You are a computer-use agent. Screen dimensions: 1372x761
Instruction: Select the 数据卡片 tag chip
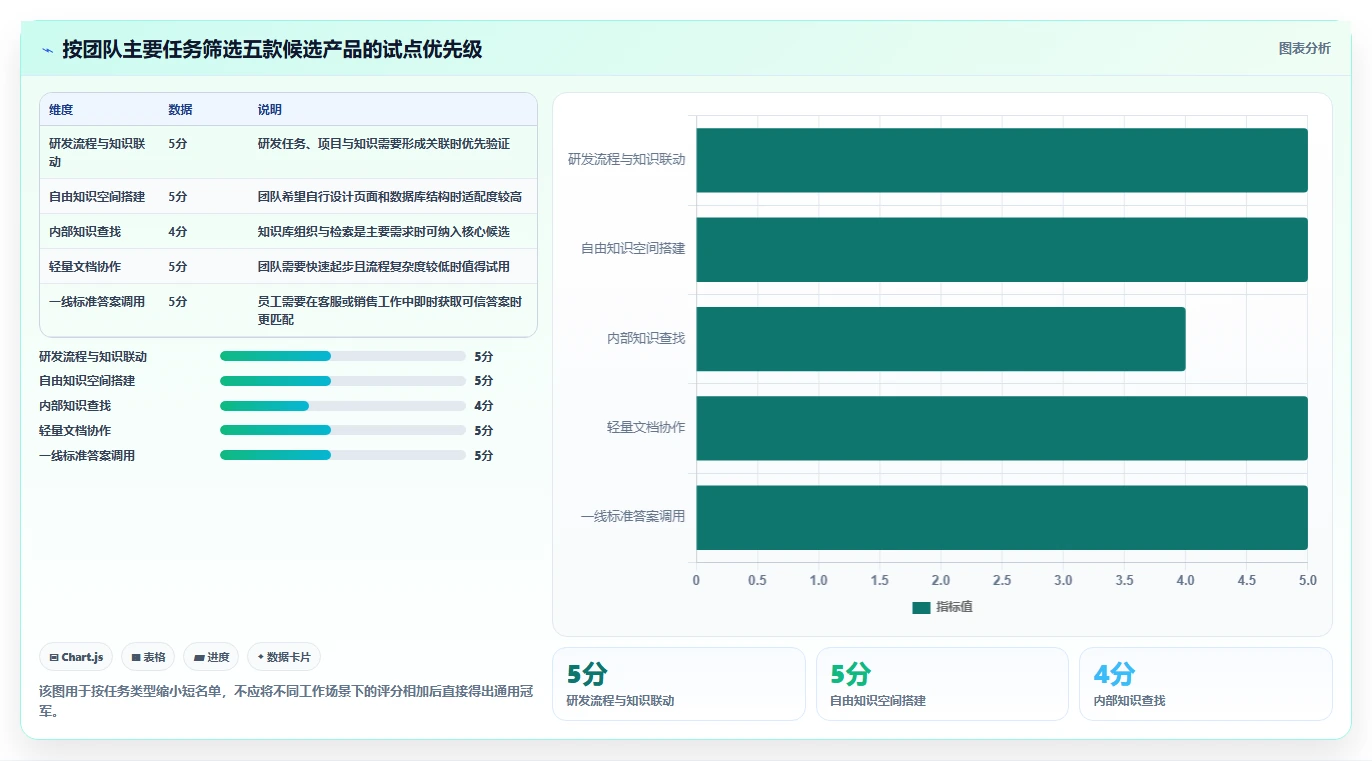point(284,657)
